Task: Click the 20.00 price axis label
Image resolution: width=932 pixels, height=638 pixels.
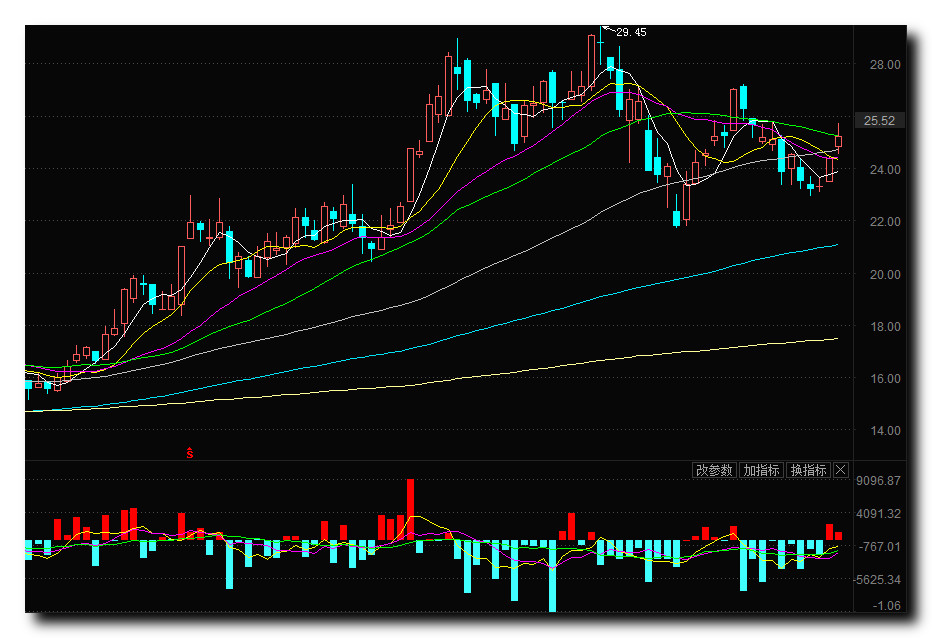Action: [x=885, y=275]
